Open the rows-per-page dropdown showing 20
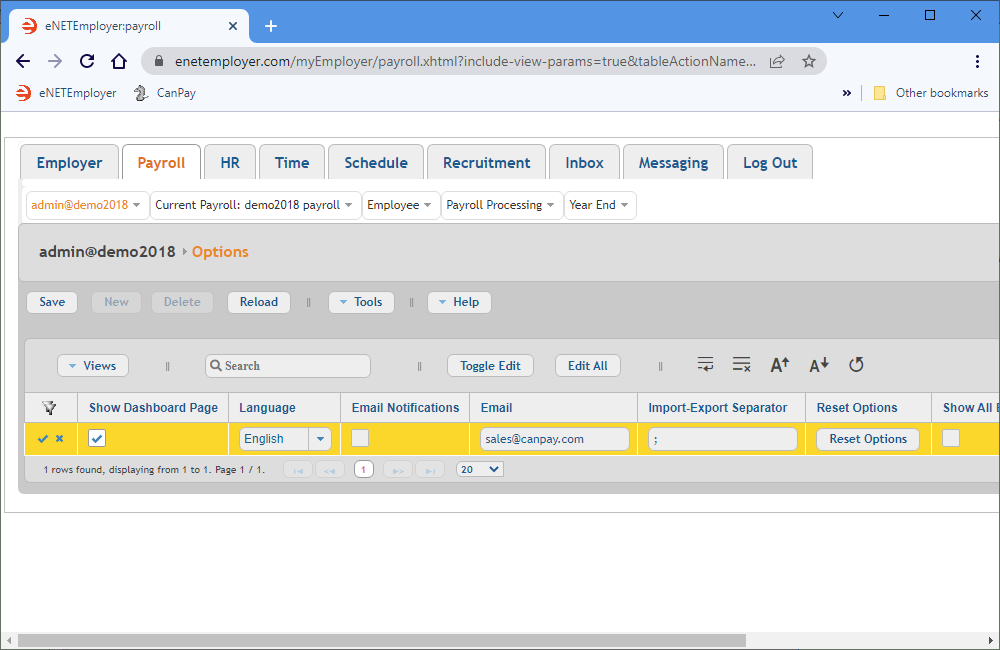Viewport: 1000px width, 650px height. tap(480, 469)
